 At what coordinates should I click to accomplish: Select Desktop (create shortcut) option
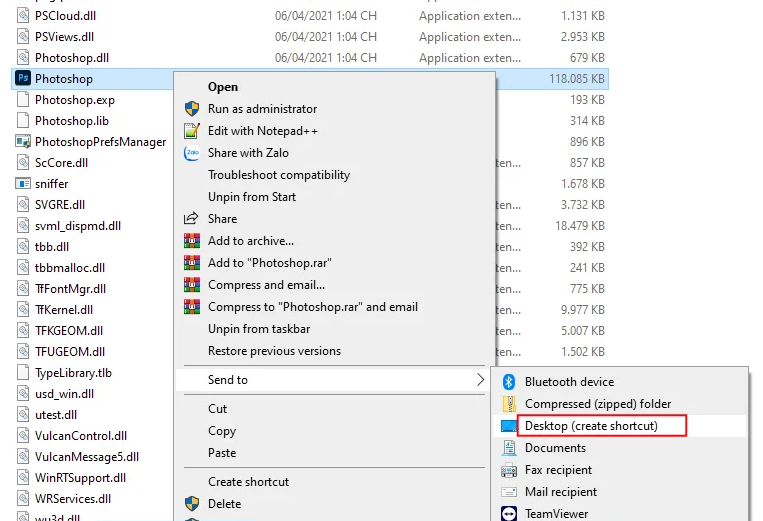click(x=591, y=426)
